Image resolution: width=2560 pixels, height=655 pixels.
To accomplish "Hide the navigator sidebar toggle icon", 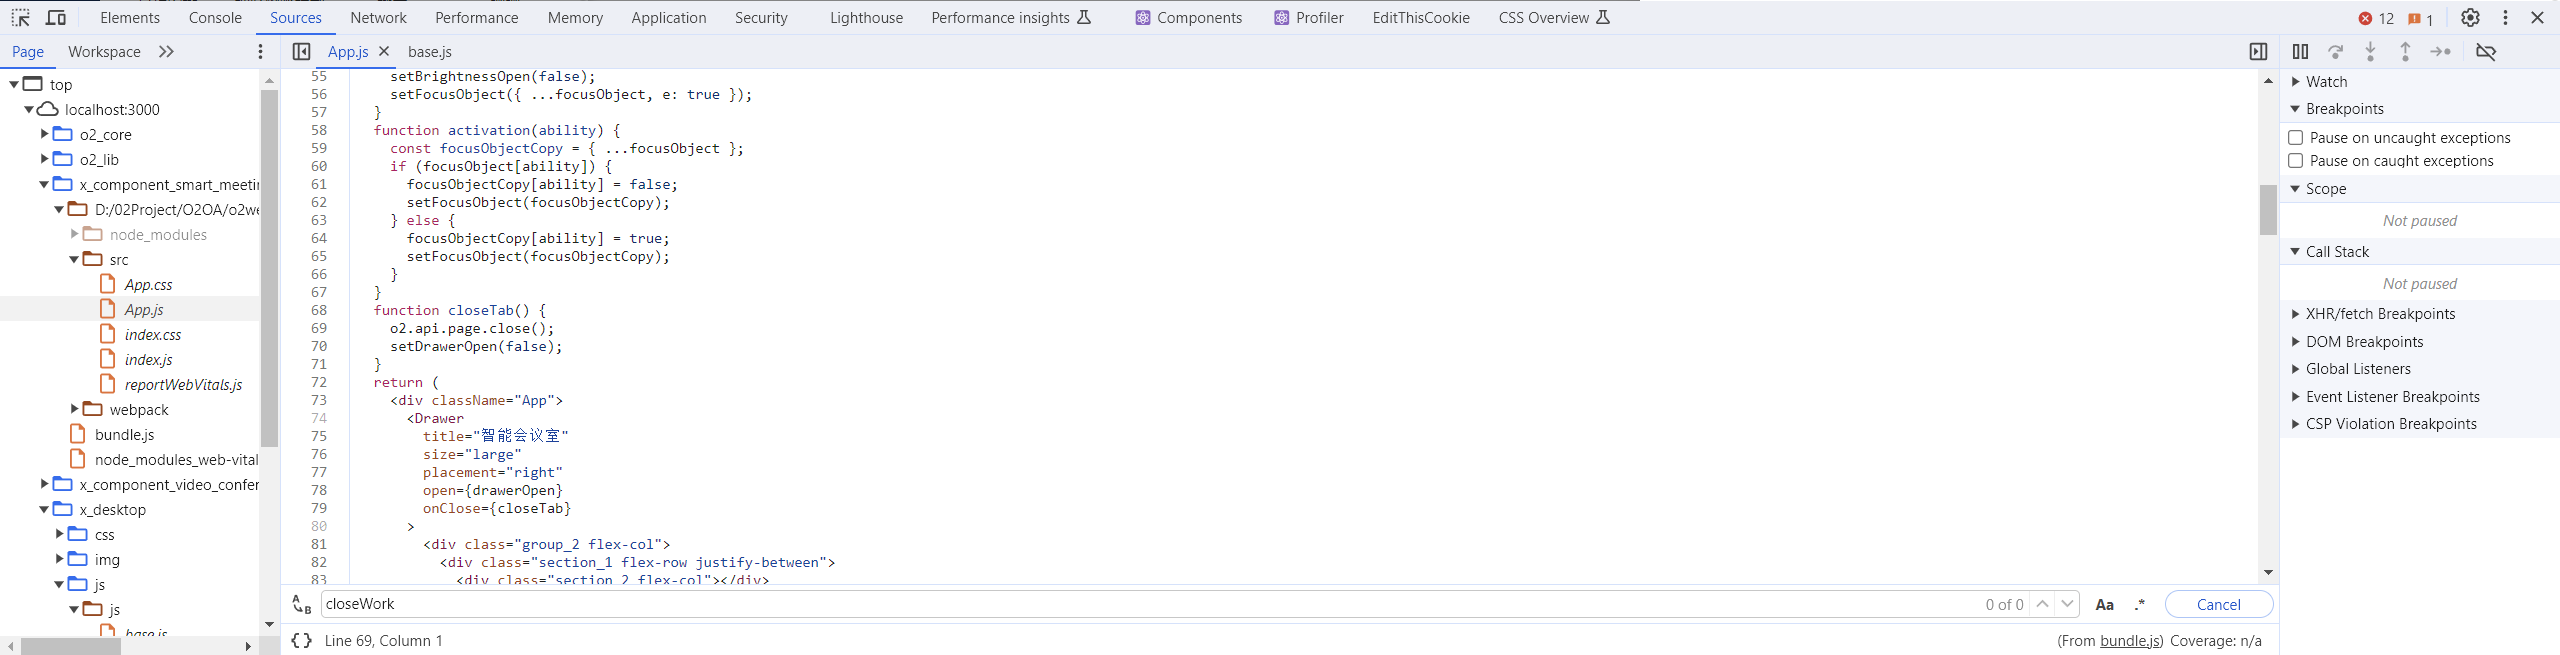I will coord(301,52).
